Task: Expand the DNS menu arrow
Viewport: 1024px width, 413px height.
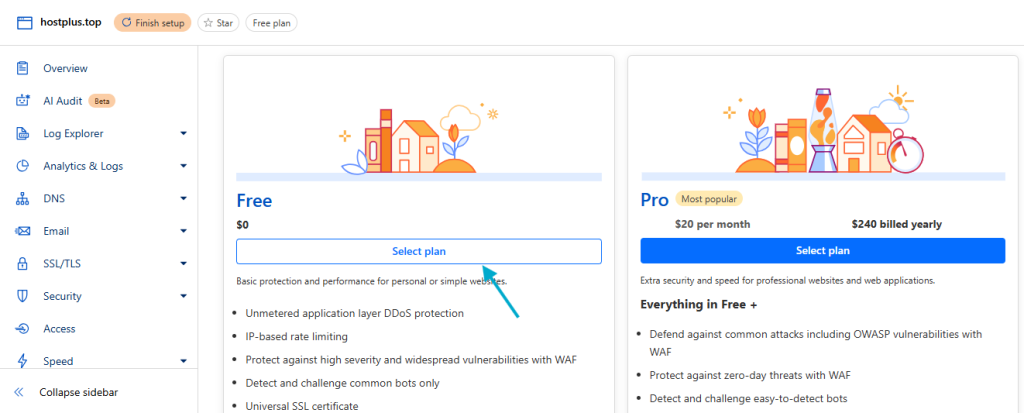Action: click(183, 199)
